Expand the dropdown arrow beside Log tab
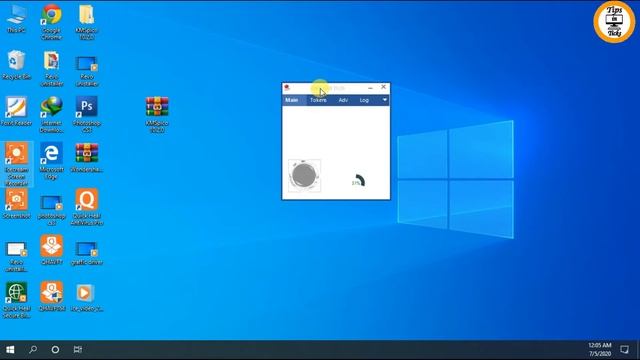 click(384, 100)
